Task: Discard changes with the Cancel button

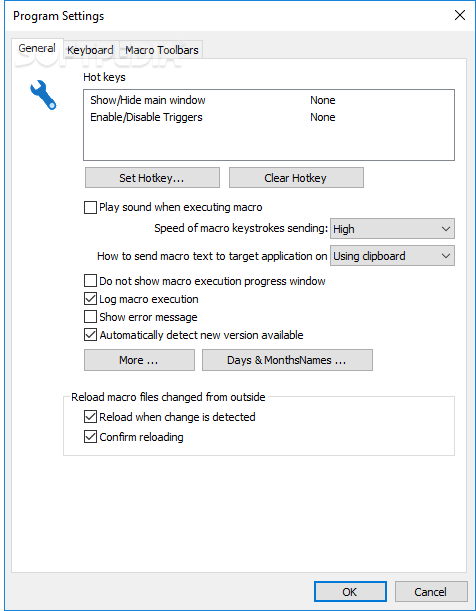Action: (x=431, y=592)
